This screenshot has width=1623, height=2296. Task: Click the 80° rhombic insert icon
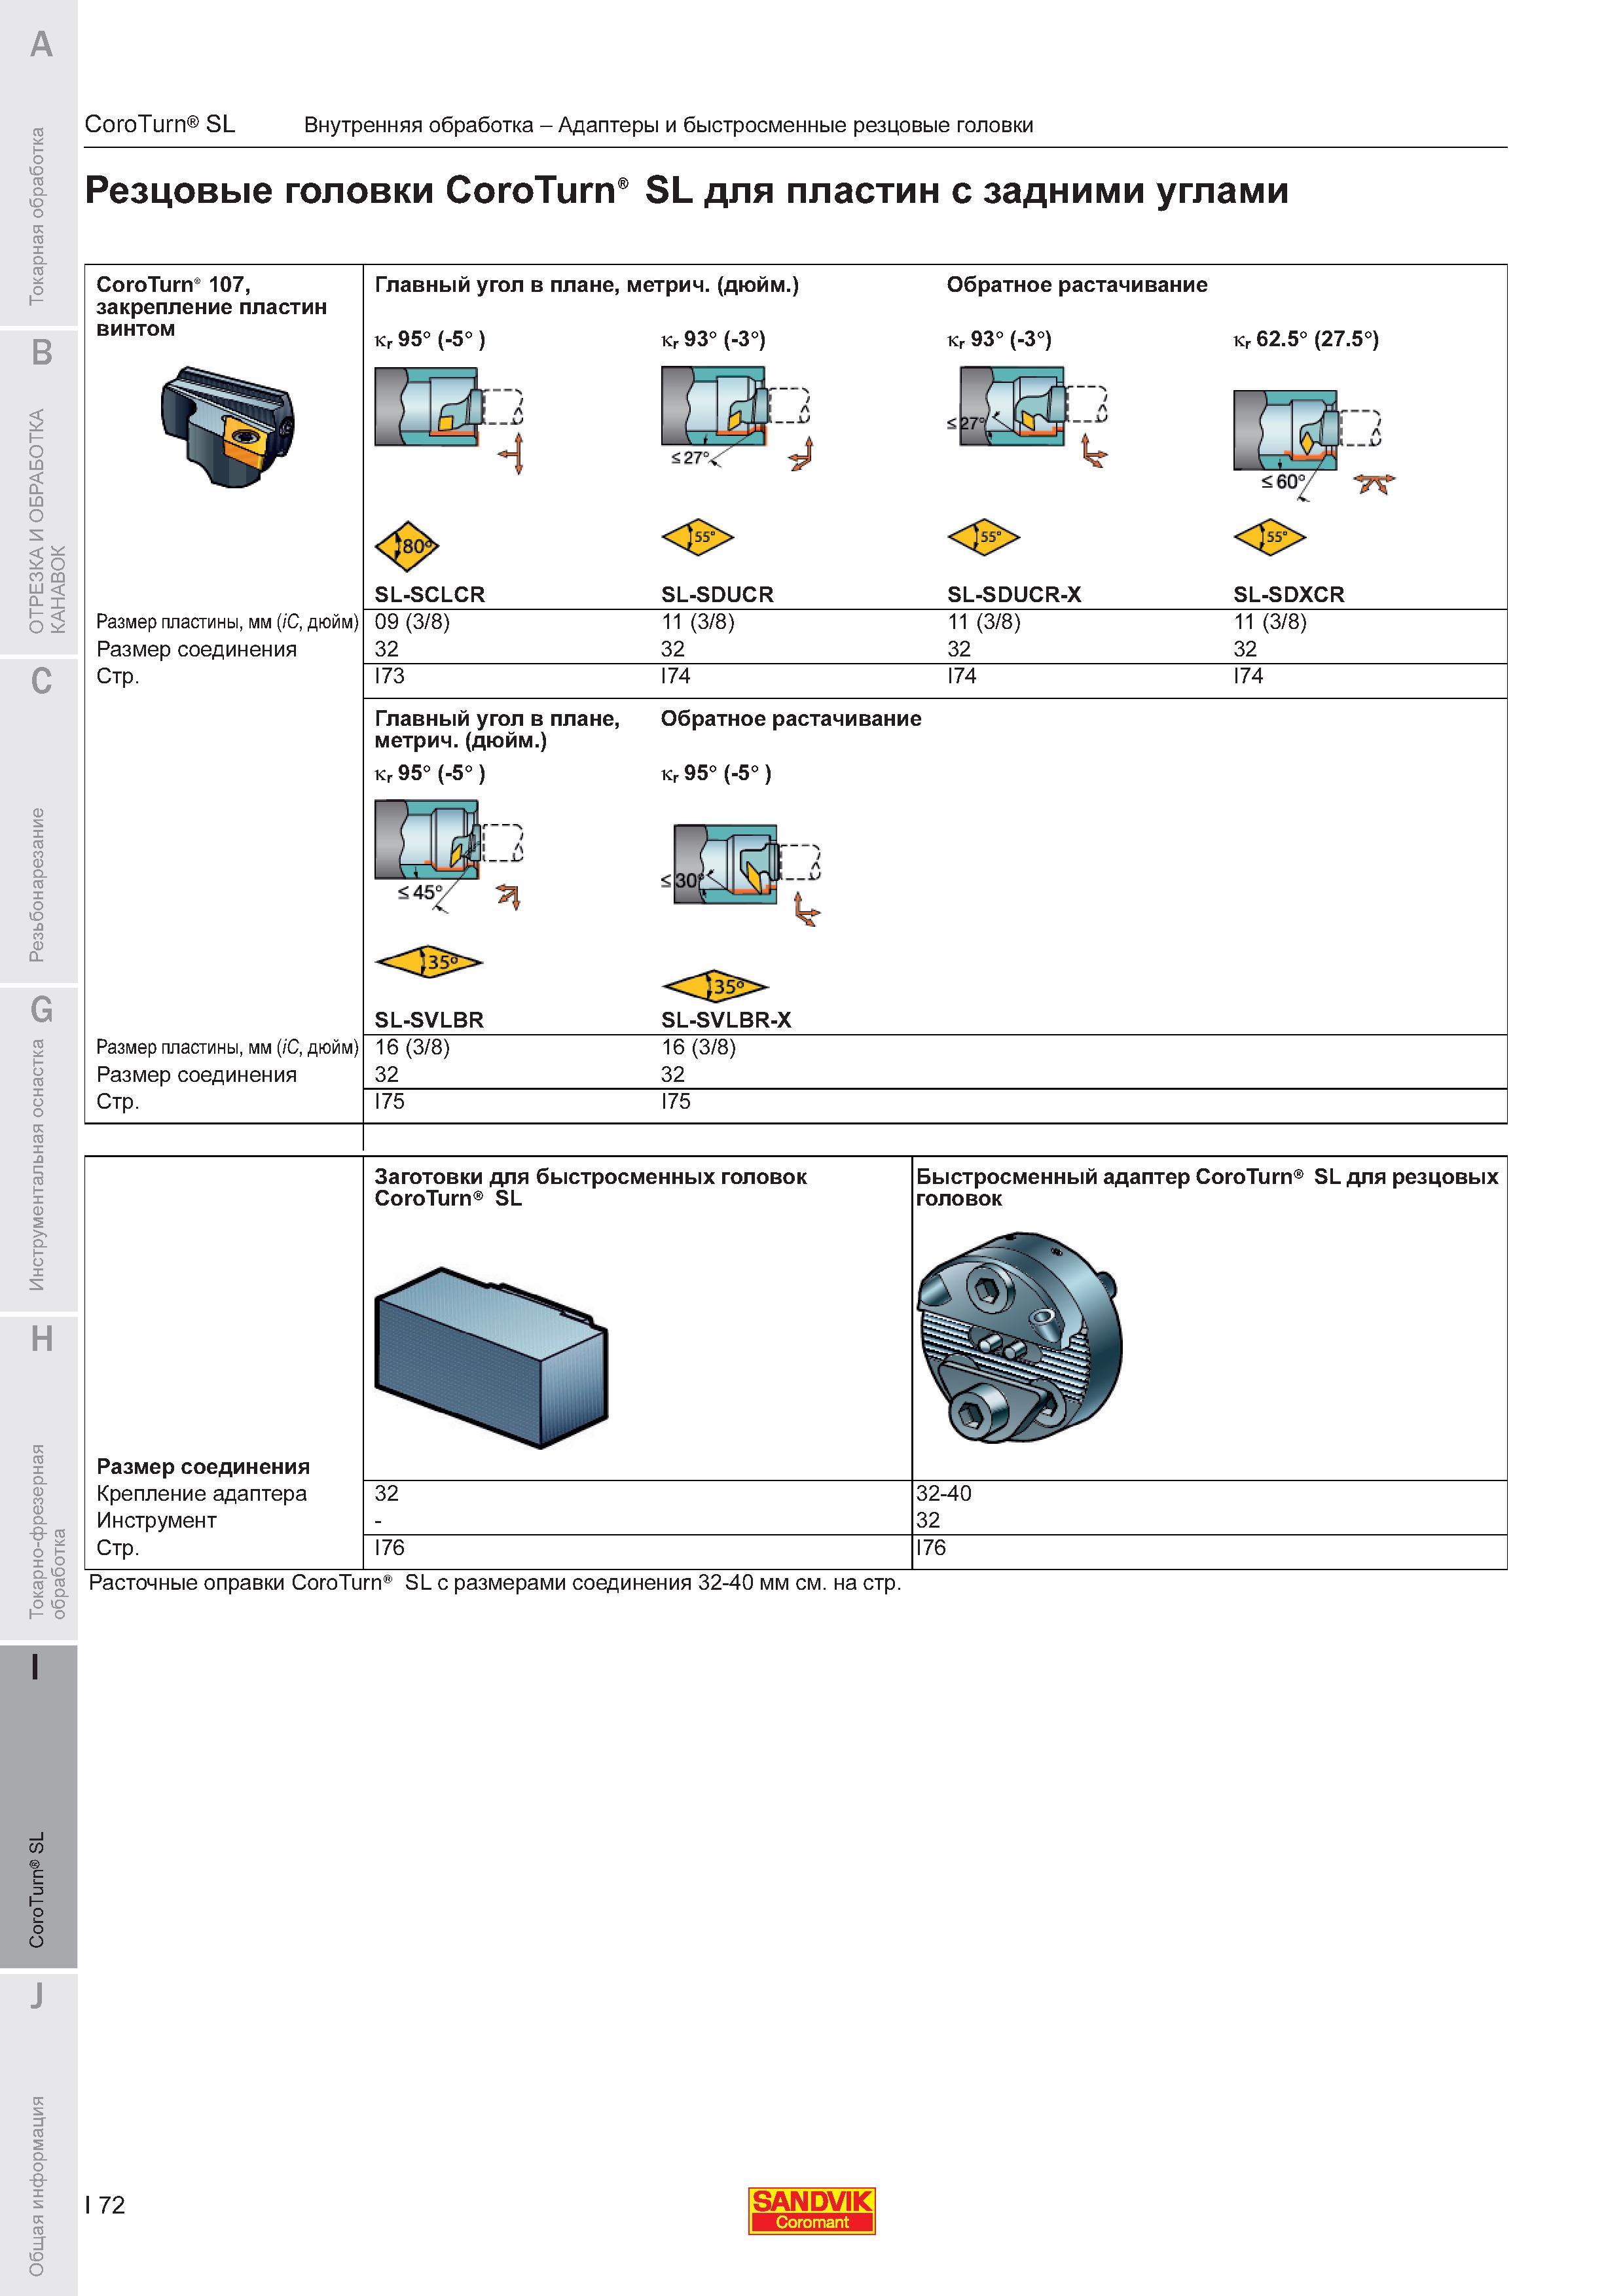pyautogui.click(x=407, y=546)
